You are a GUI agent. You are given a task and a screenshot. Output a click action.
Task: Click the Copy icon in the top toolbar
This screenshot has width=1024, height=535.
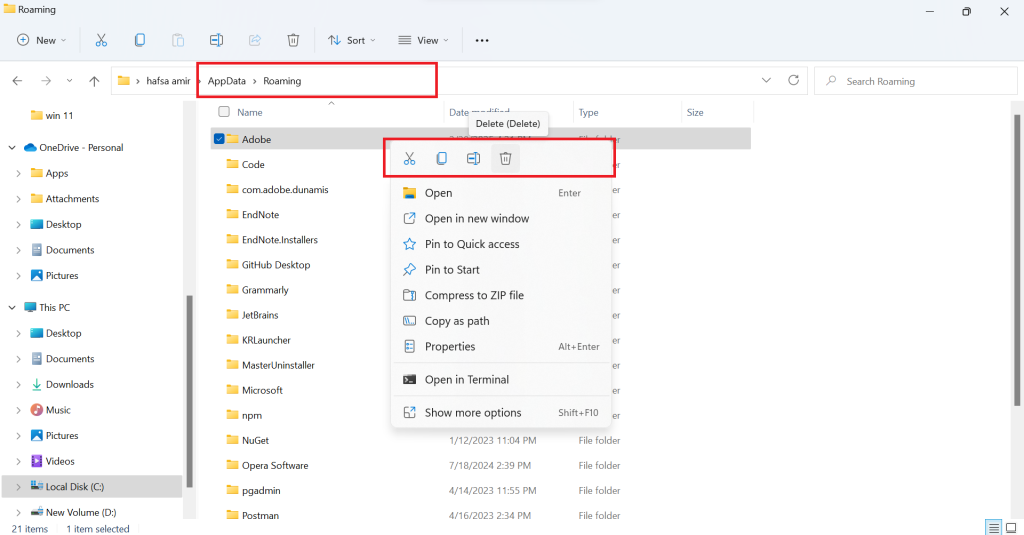140,41
